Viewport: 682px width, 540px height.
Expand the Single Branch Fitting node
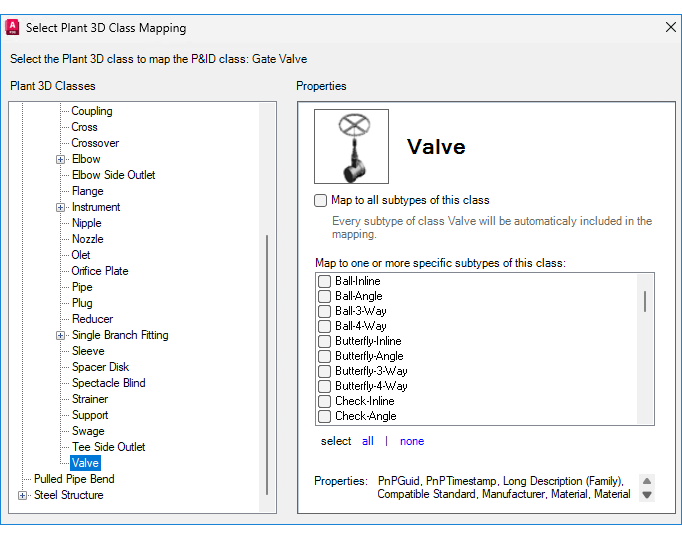(x=60, y=336)
